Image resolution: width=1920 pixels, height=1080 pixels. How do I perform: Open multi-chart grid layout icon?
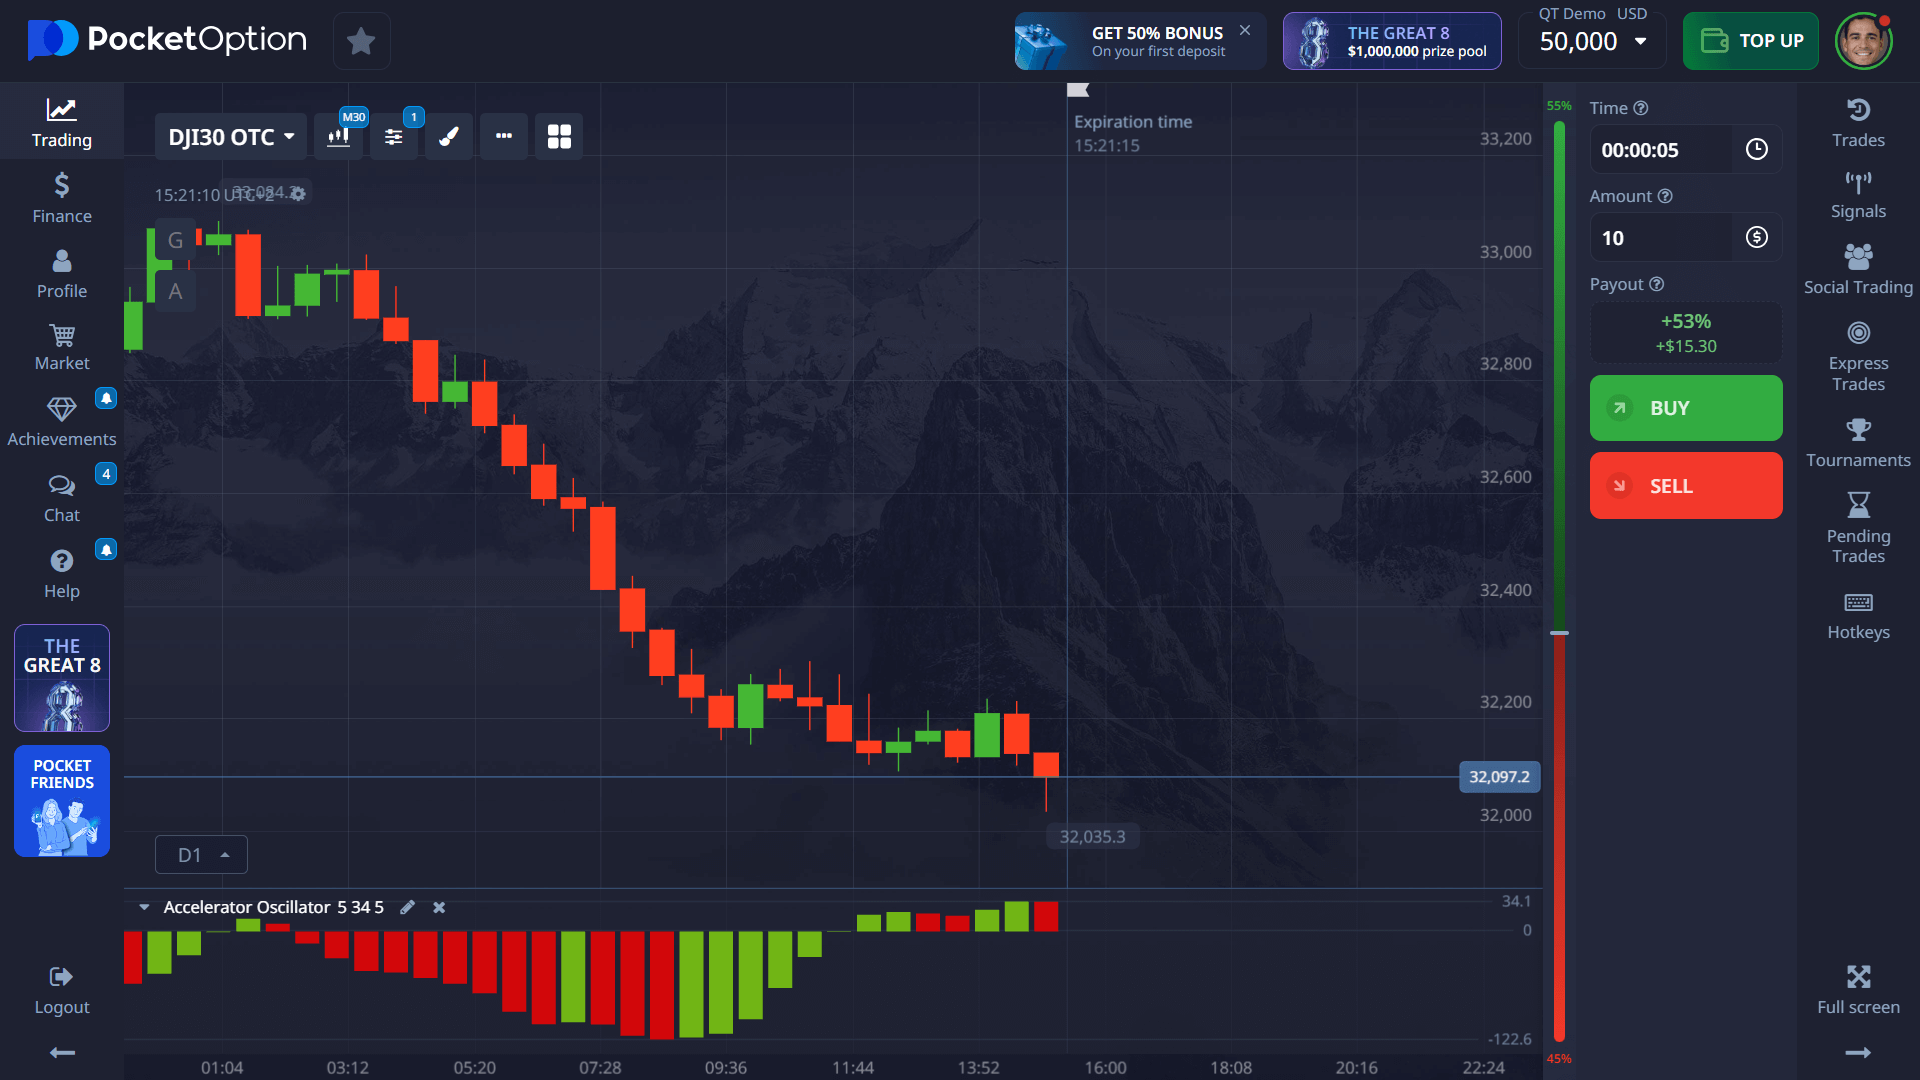pyautogui.click(x=559, y=136)
